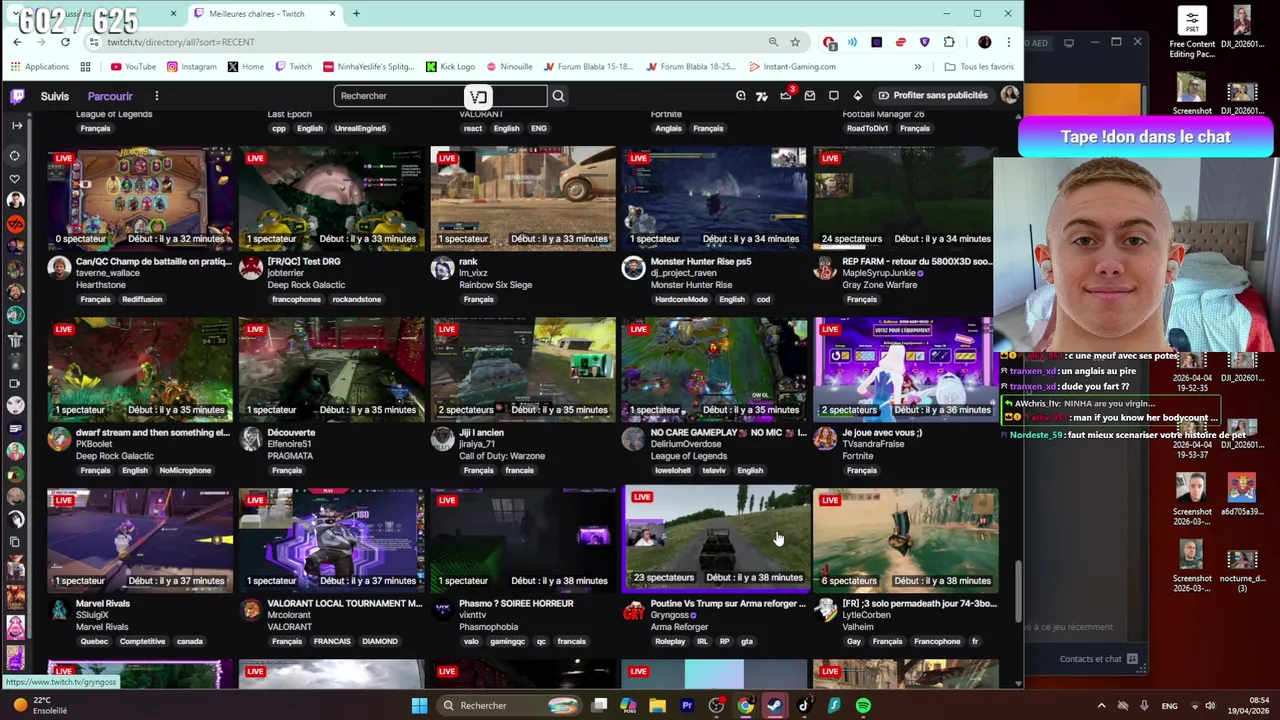Open Twitch notifications bell with badge
Image resolution: width=1280 pixels, height=720 pixels.
click(x=785, y=95)
